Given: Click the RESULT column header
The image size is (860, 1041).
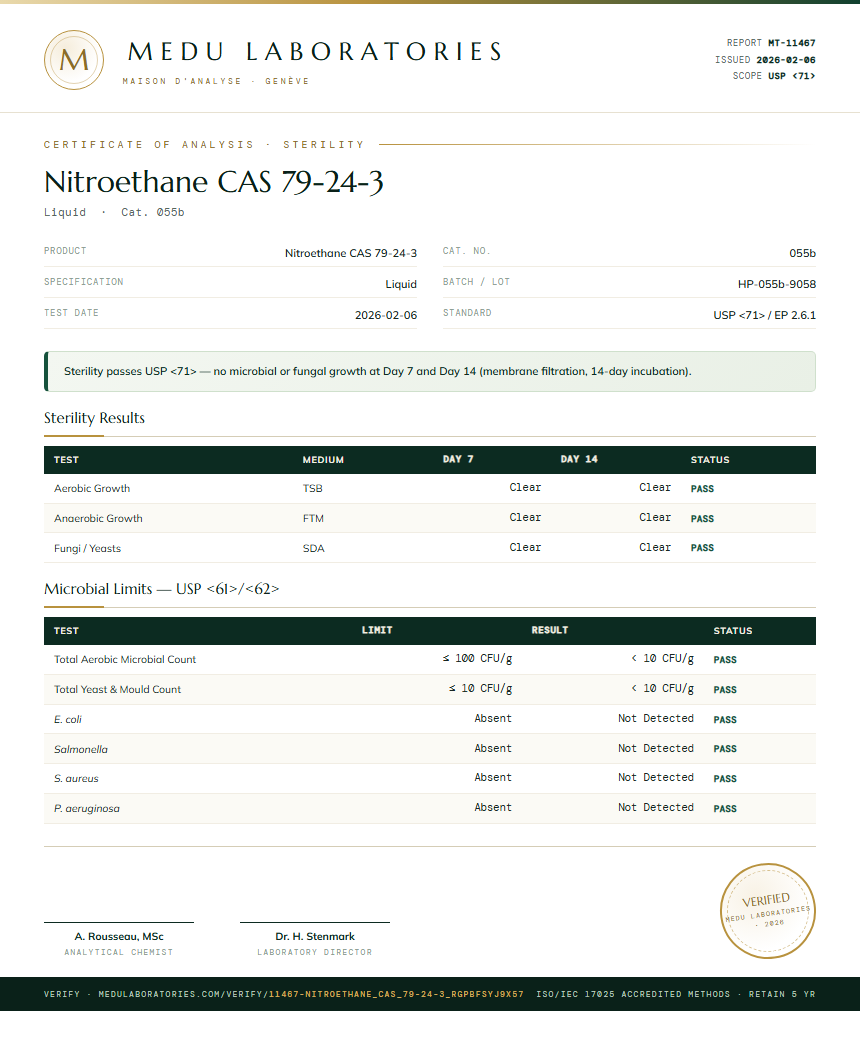Looking at the screenshot, I should 550,631.
